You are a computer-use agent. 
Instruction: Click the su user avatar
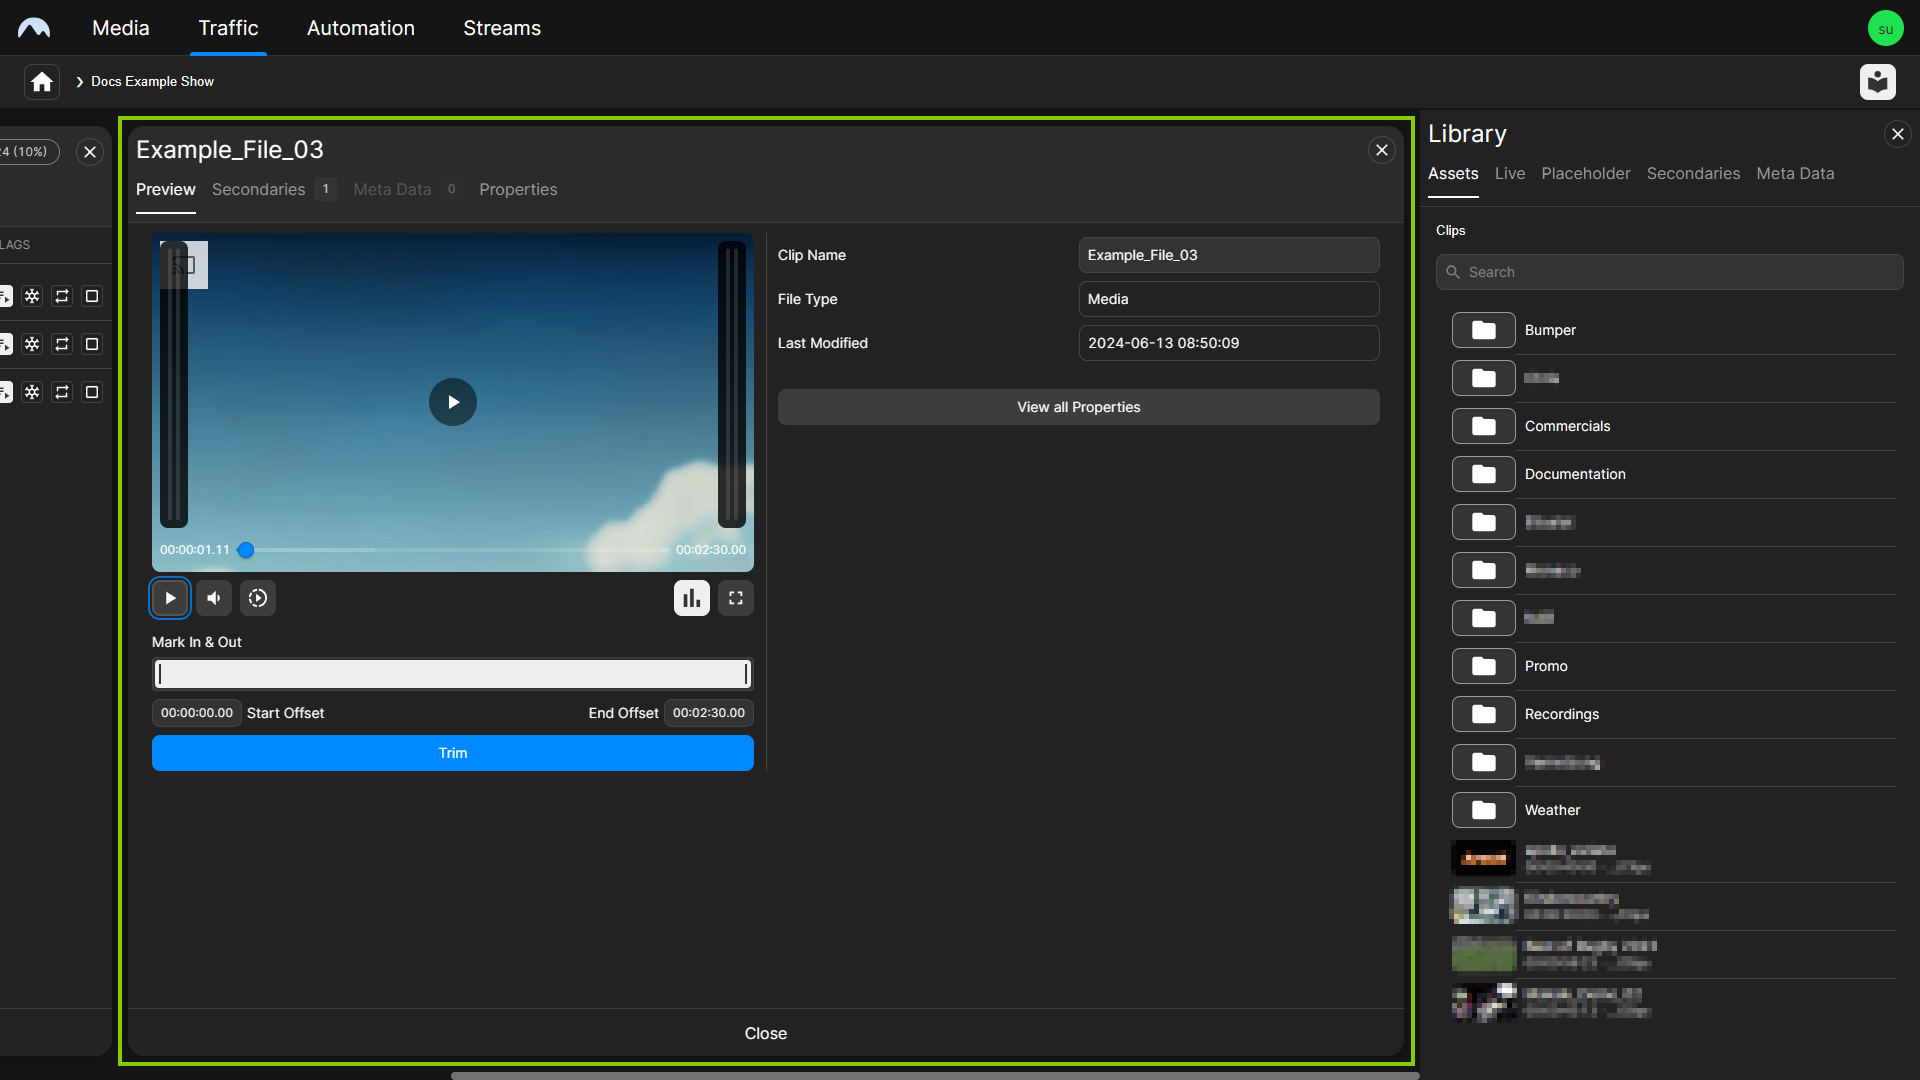click(1885, 29)
